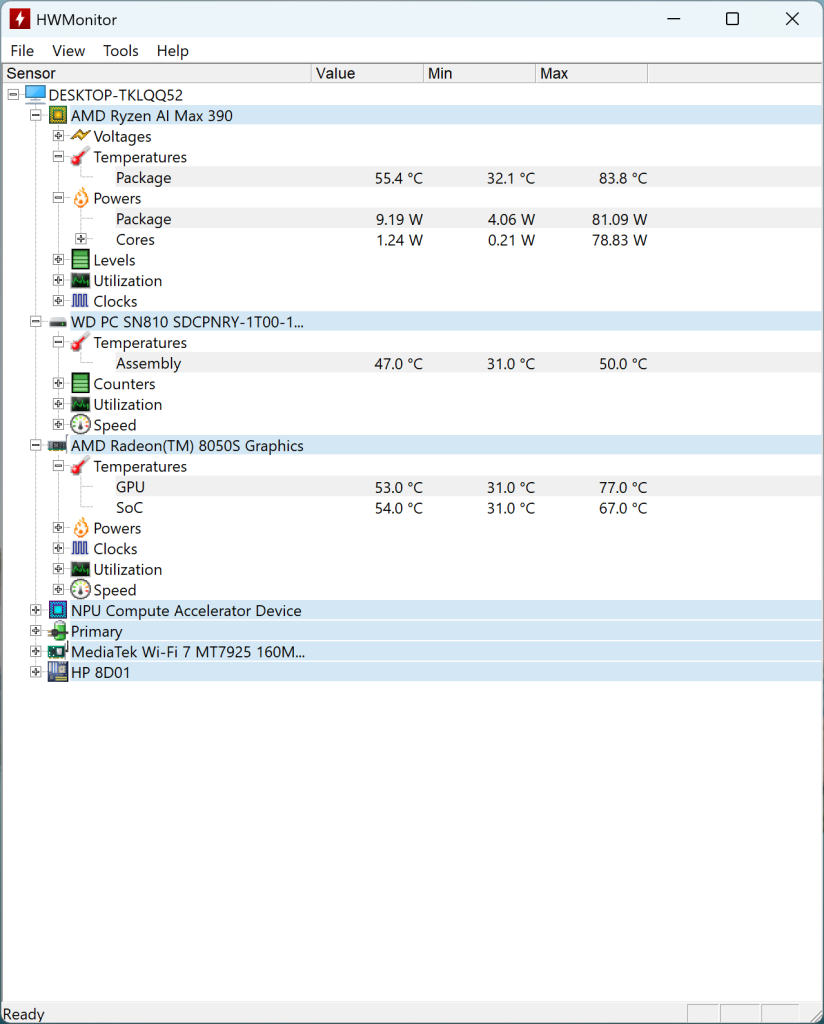Select the DESKTOP-TKLQQ52 computer icon
The image size is (824, 1024).
tap(35, 95)
